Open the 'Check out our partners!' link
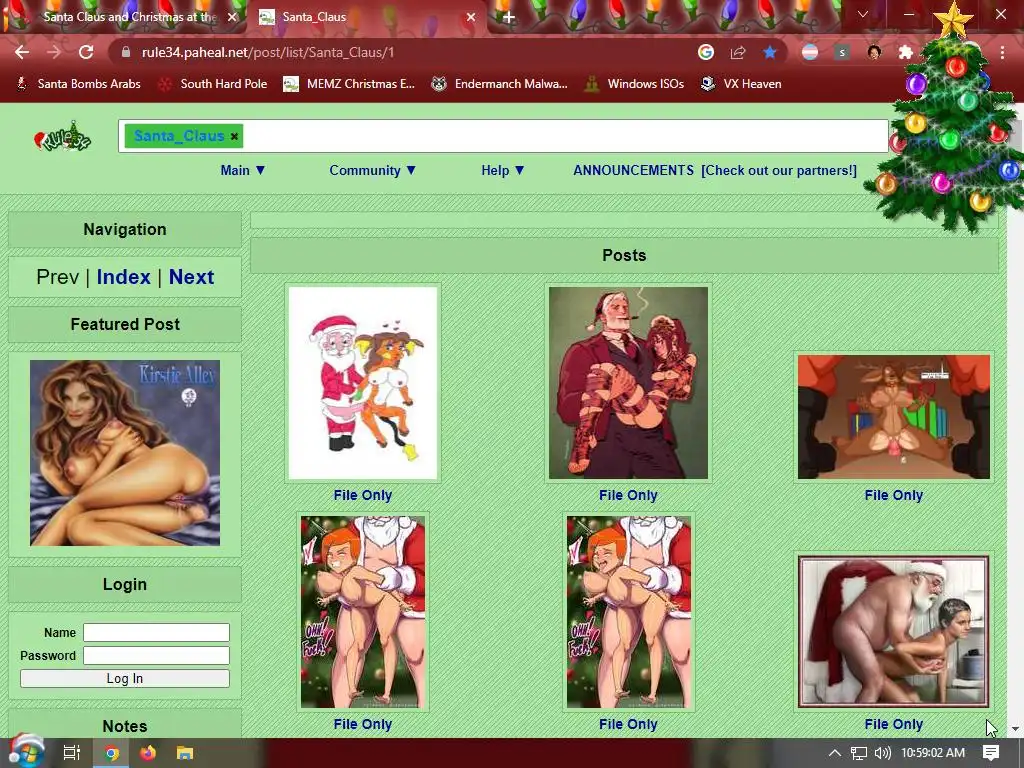This screenshot has height=768, width=1024. pyautogui.click(x=778, y=170)
